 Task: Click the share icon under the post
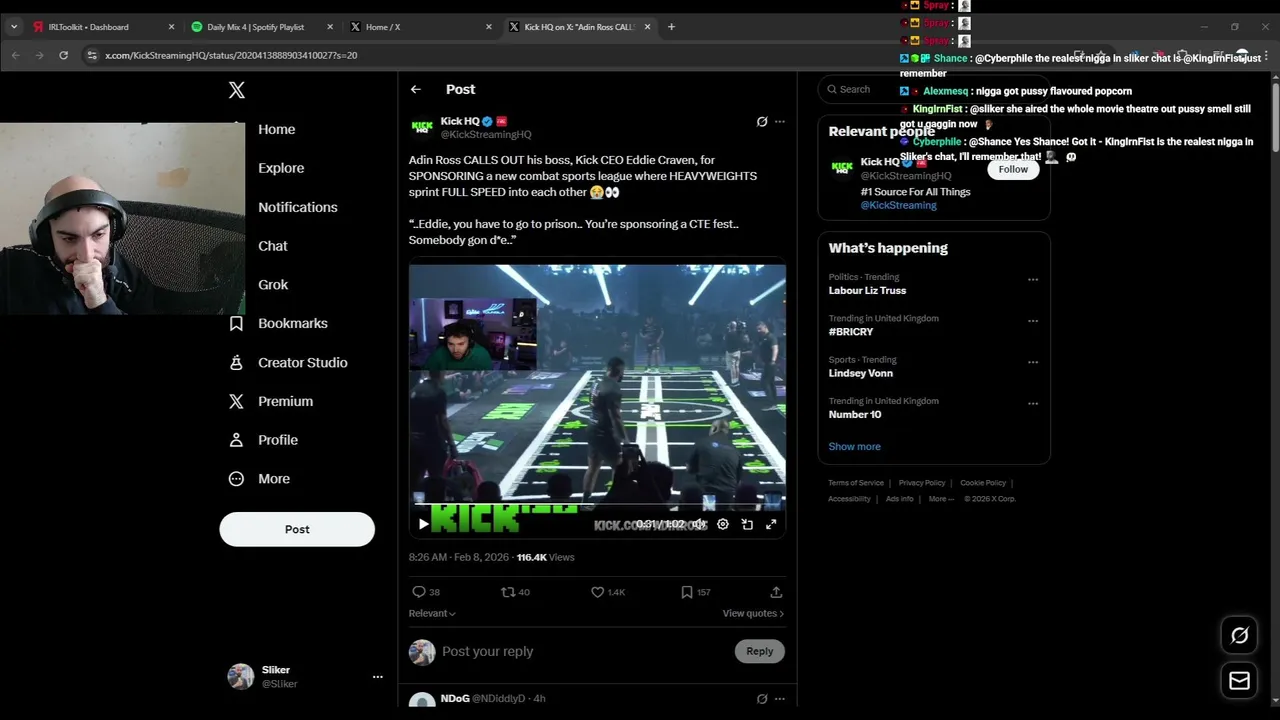pos(776,592)
